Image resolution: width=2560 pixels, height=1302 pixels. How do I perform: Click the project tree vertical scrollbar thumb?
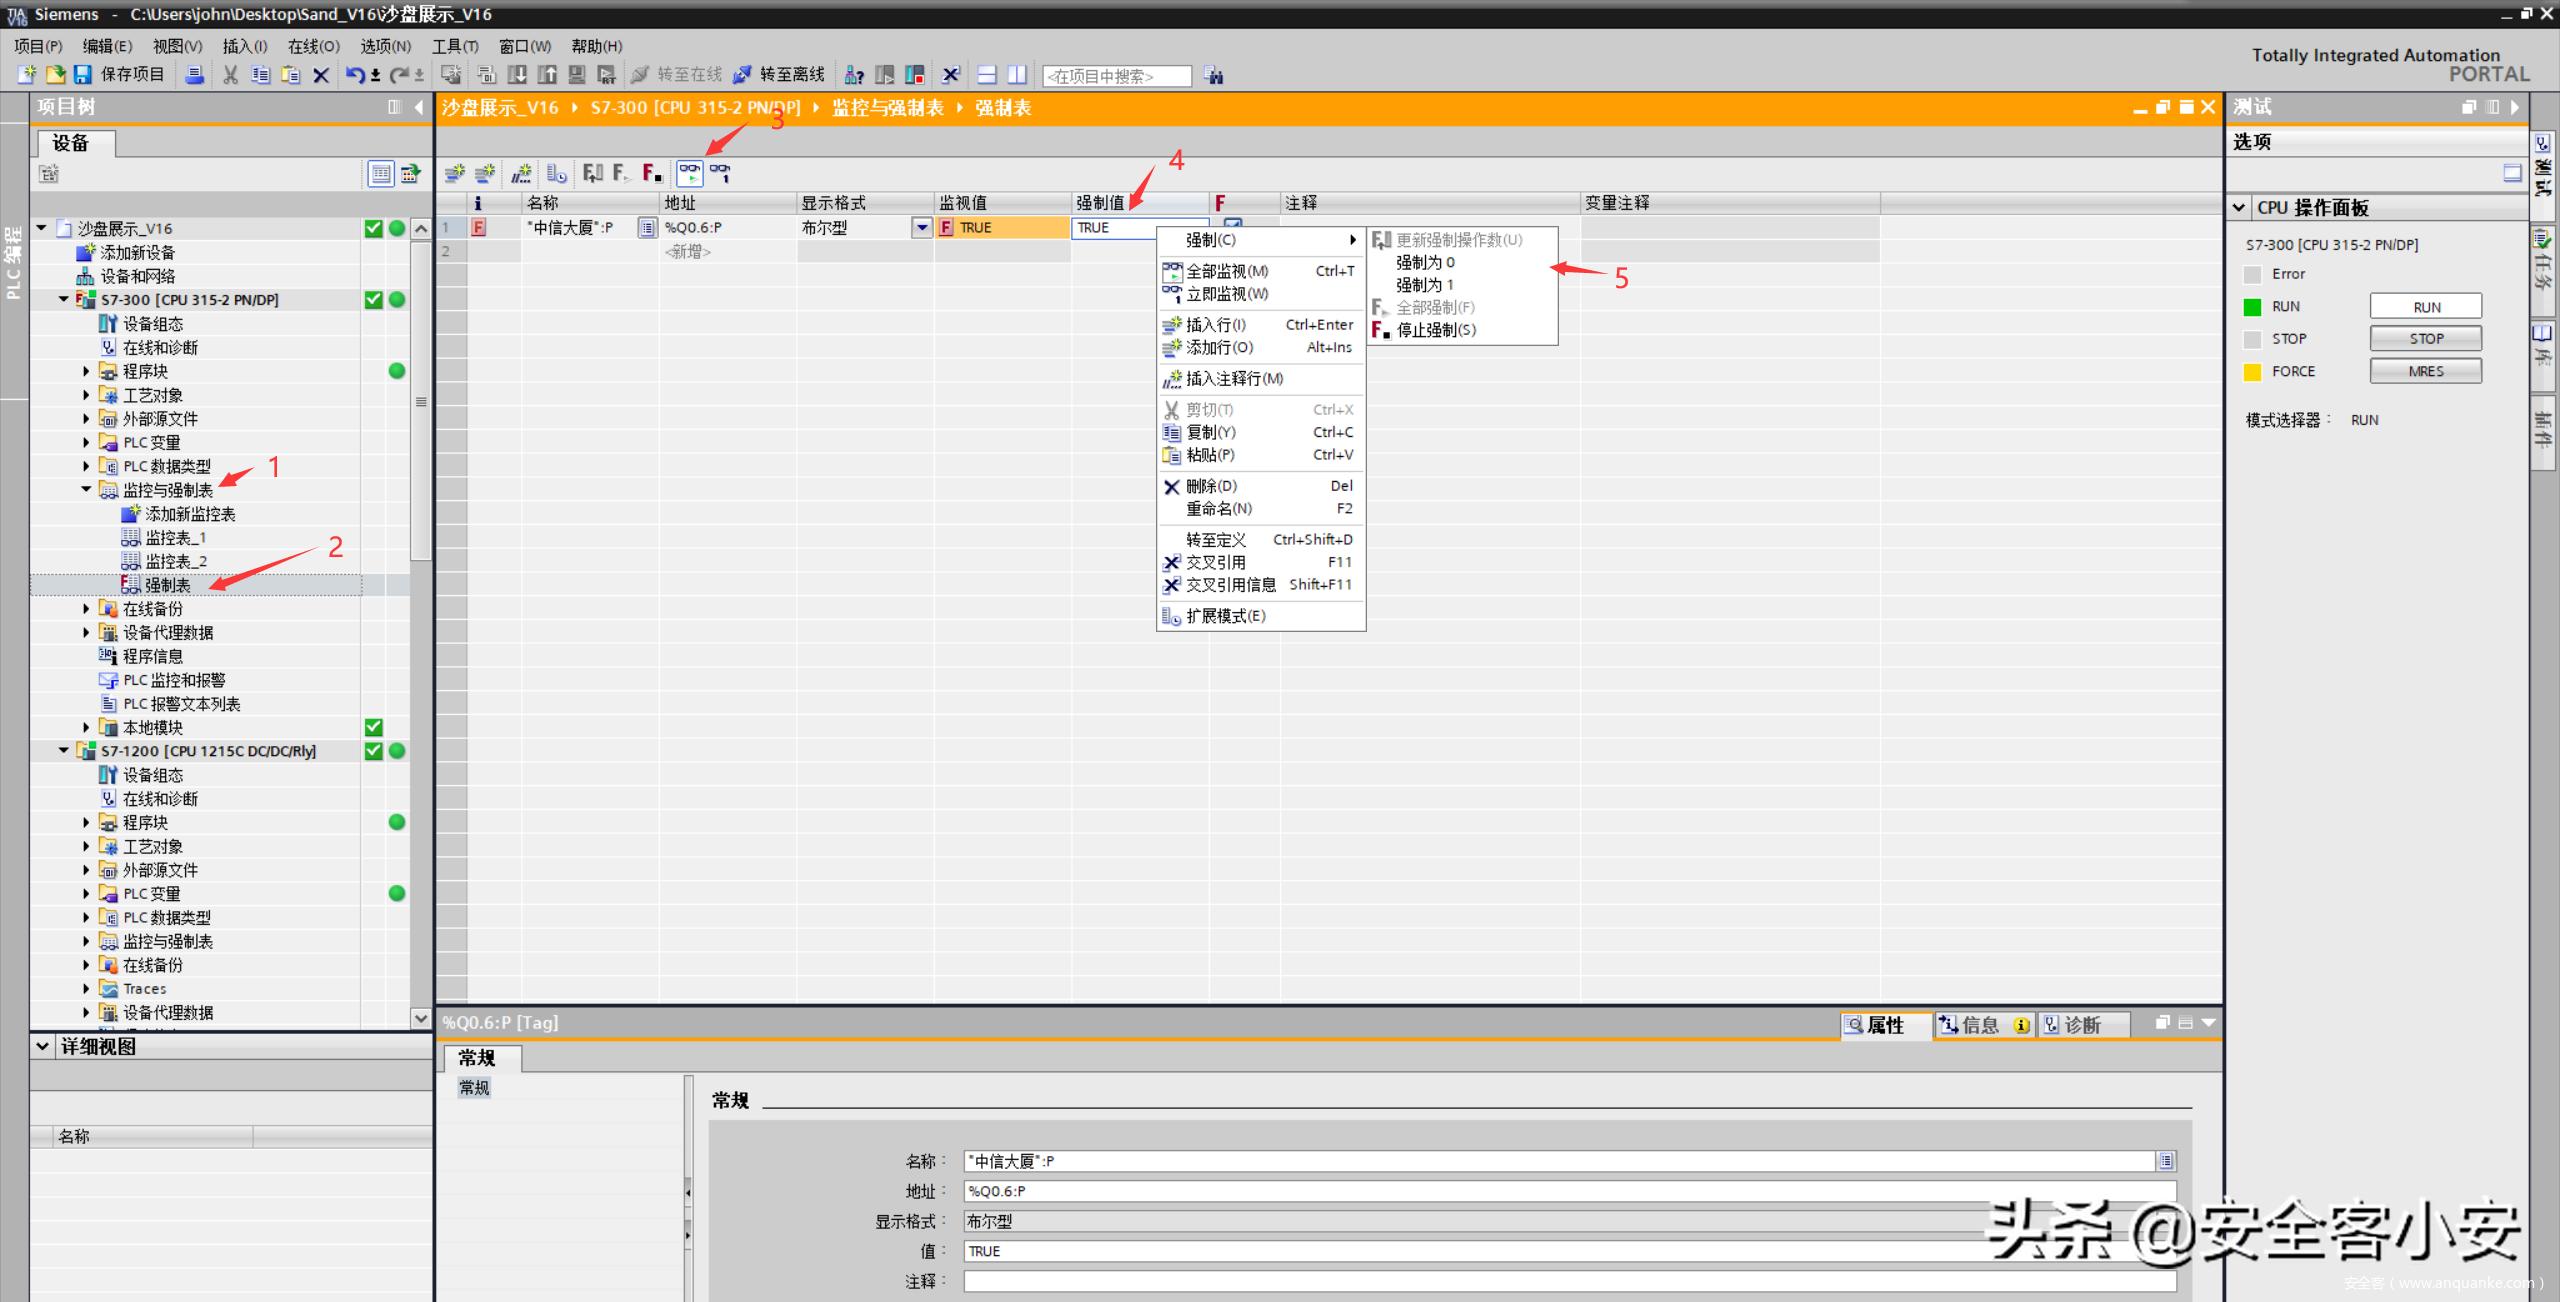point(421,400)
